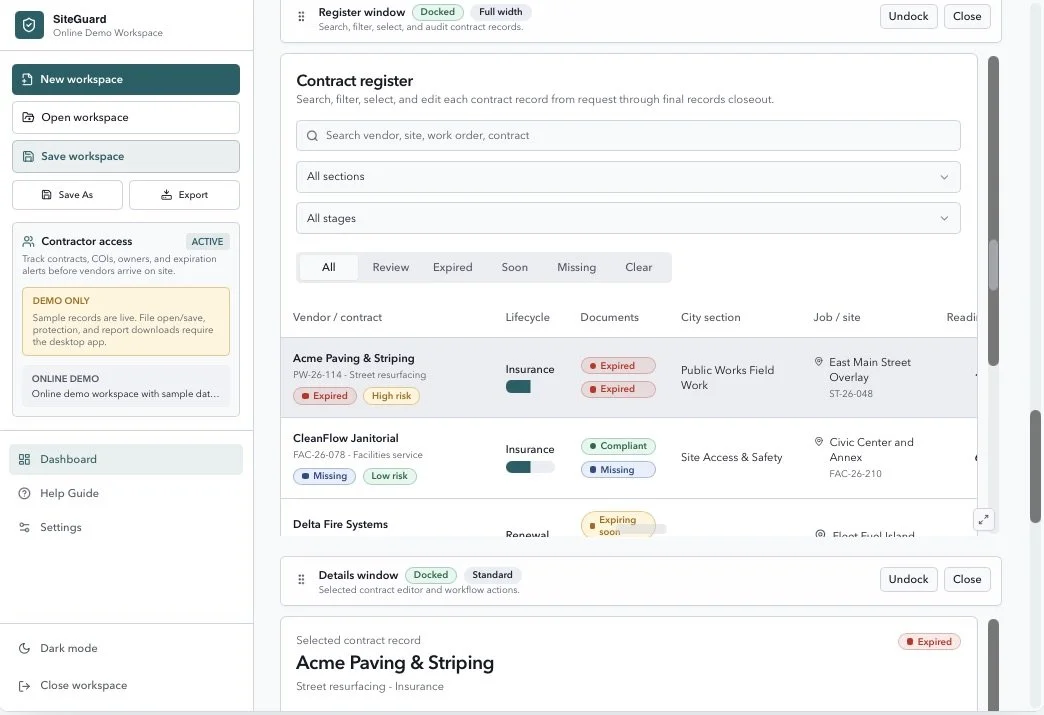1044x715 pixels.
Task: Click the Close workspace exit icon
Action: click(x=25, y=686)
